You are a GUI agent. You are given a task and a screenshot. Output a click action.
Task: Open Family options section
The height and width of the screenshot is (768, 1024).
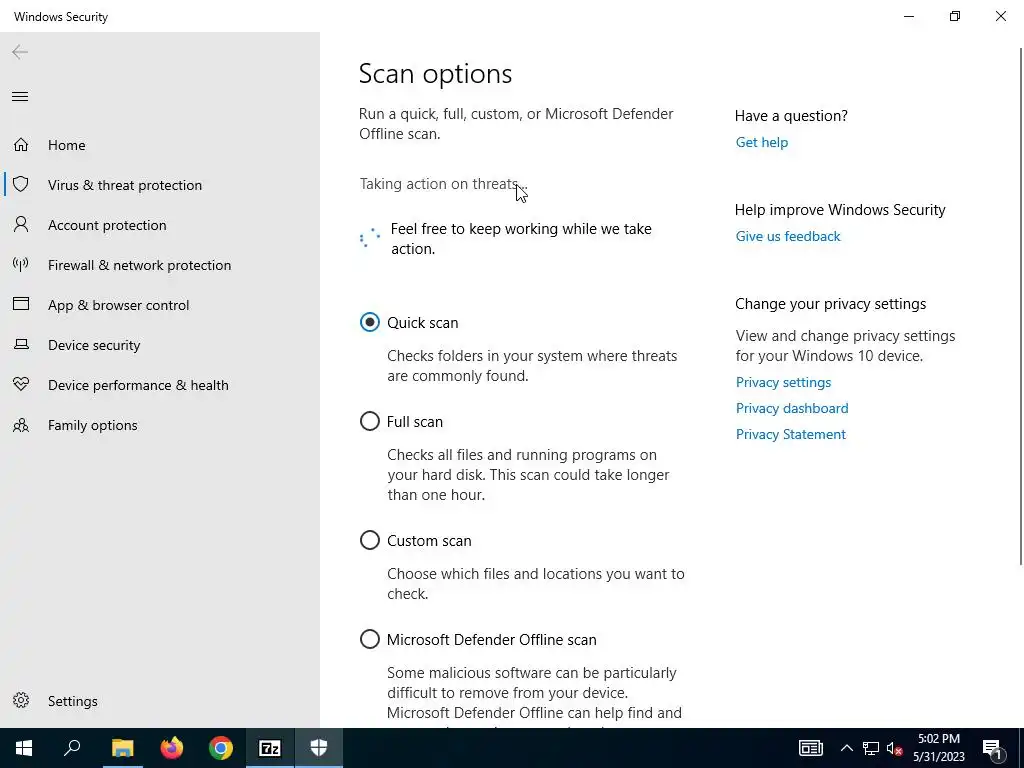[x=93, y=425]
